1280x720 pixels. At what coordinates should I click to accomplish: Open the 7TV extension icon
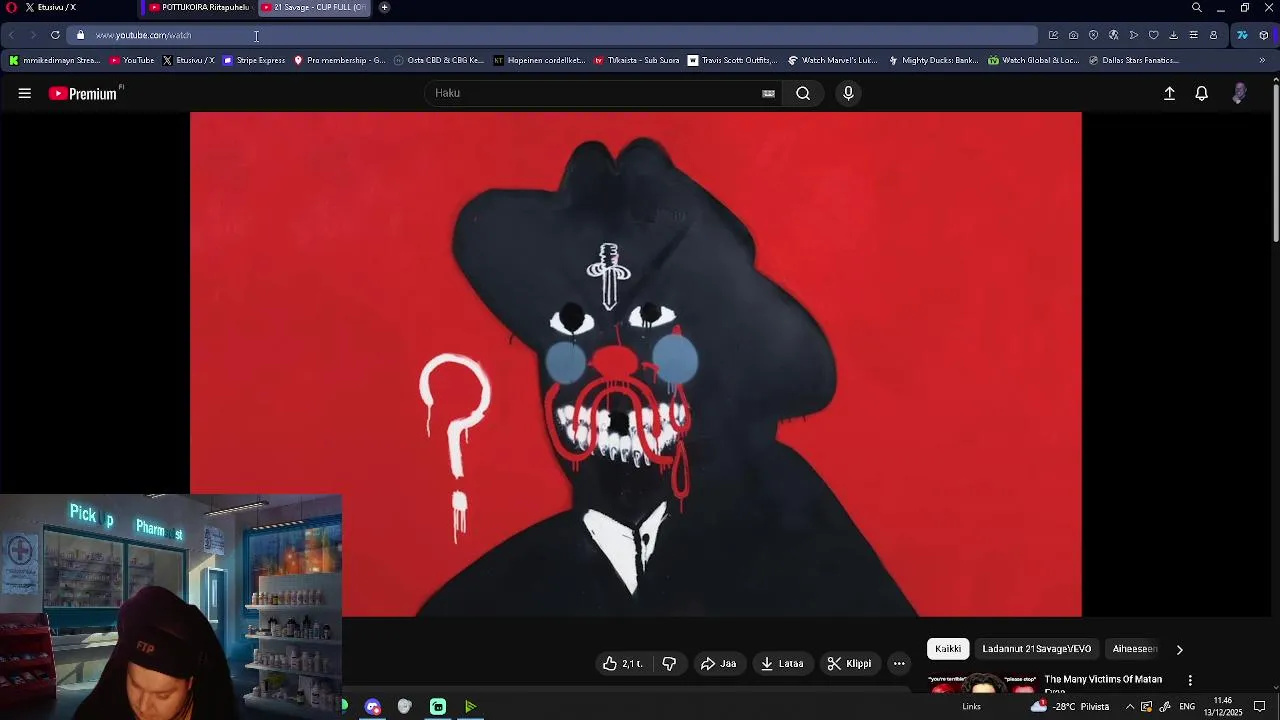click(1242, 35)
